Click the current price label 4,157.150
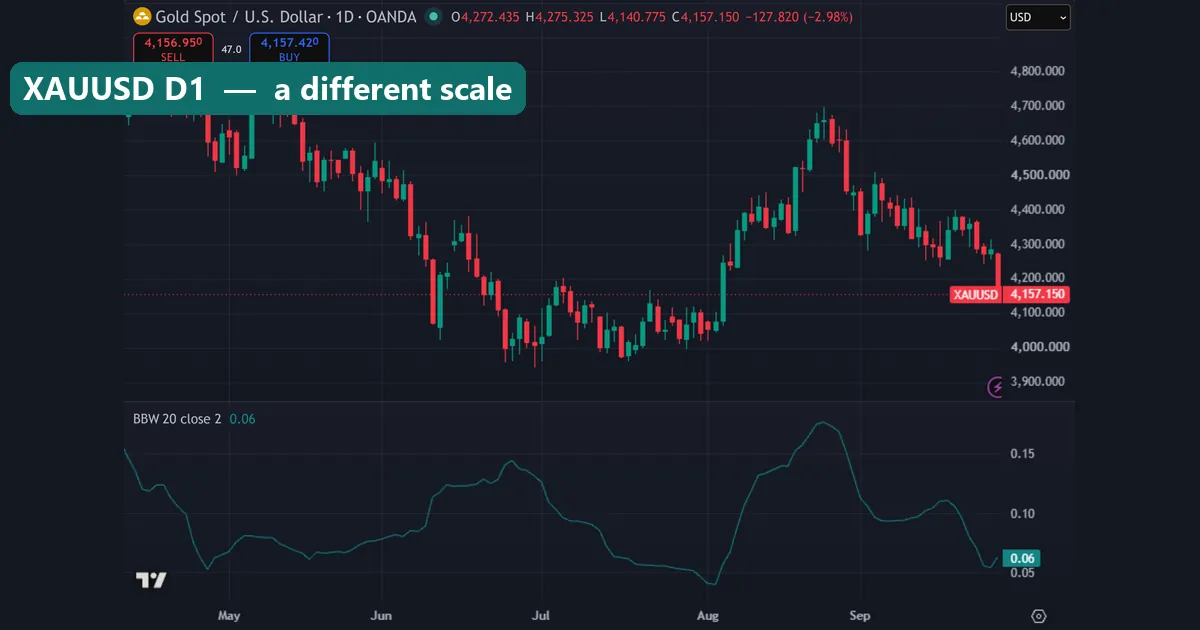The height and width of the screenshot is (630, 1200). coord(1038,295)
